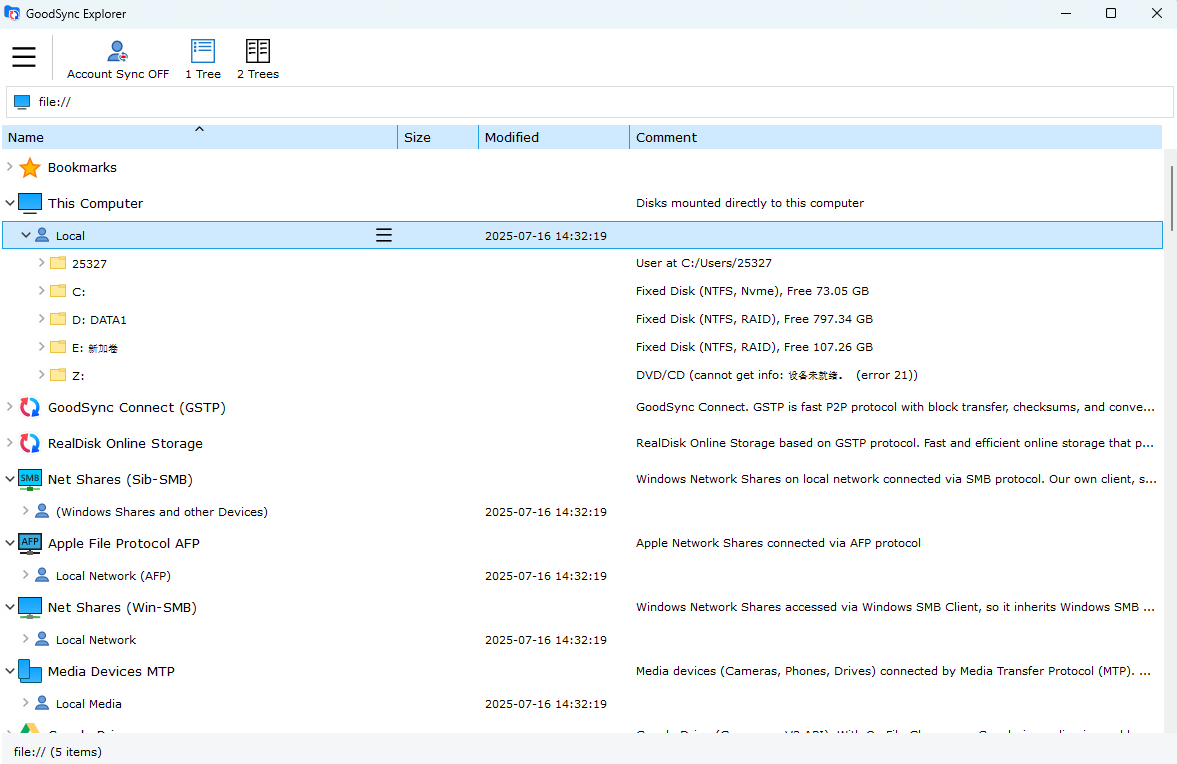Image resolution: width=1177 pixels, height=764 pixels.
Task: Switch to 2 Trees view
Action: click(x=258, y=60)
